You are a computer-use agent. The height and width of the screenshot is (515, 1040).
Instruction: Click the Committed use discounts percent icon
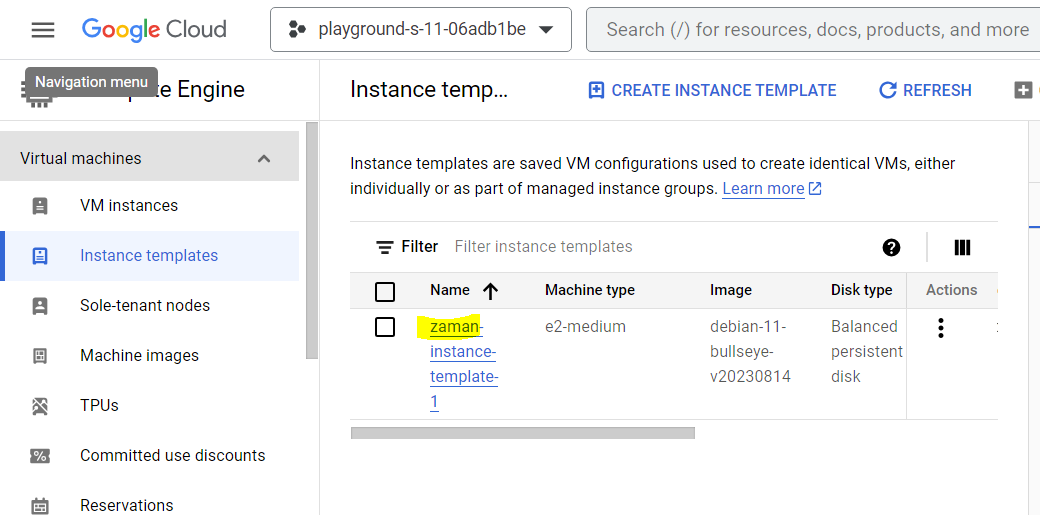(40, 456)
